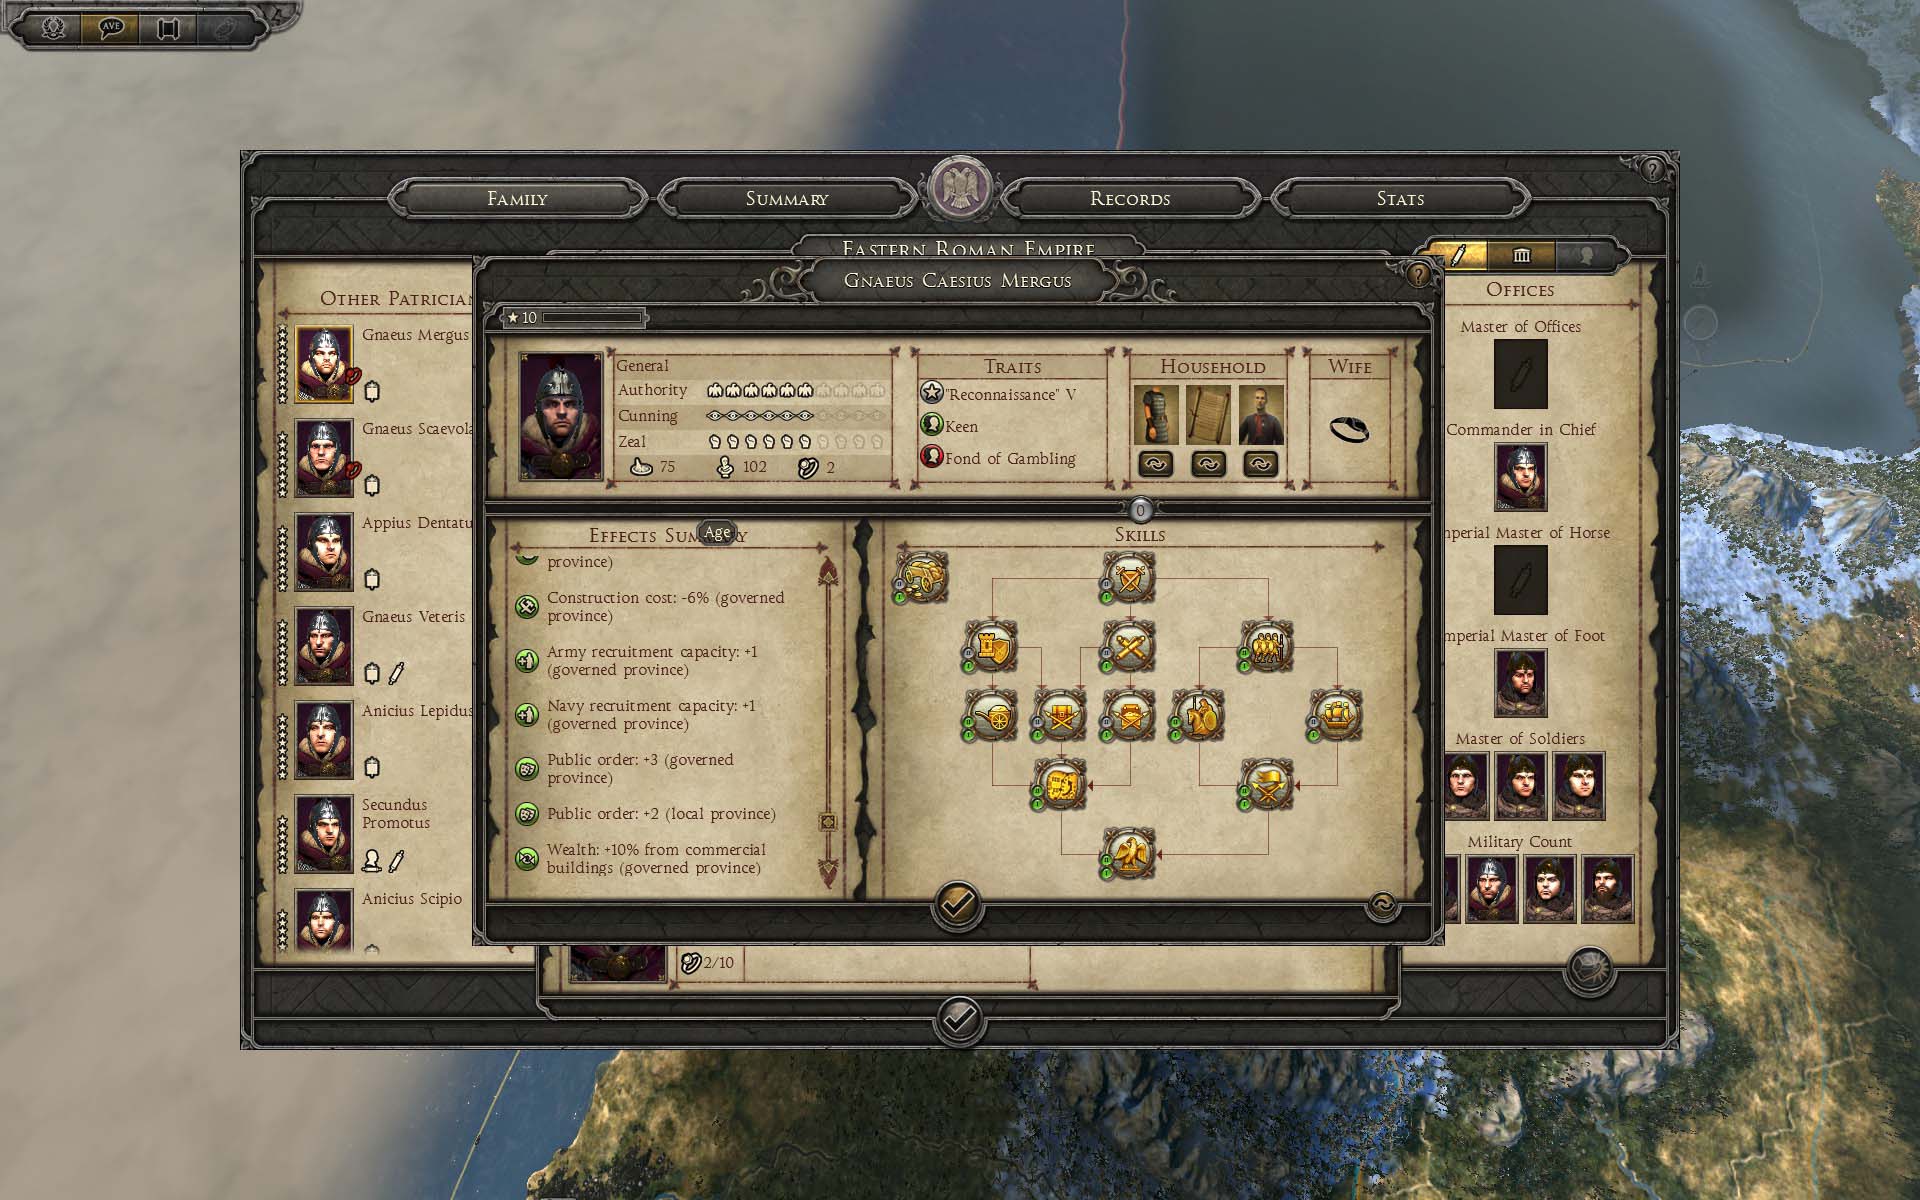Open the Family tab

pos(517,198)
